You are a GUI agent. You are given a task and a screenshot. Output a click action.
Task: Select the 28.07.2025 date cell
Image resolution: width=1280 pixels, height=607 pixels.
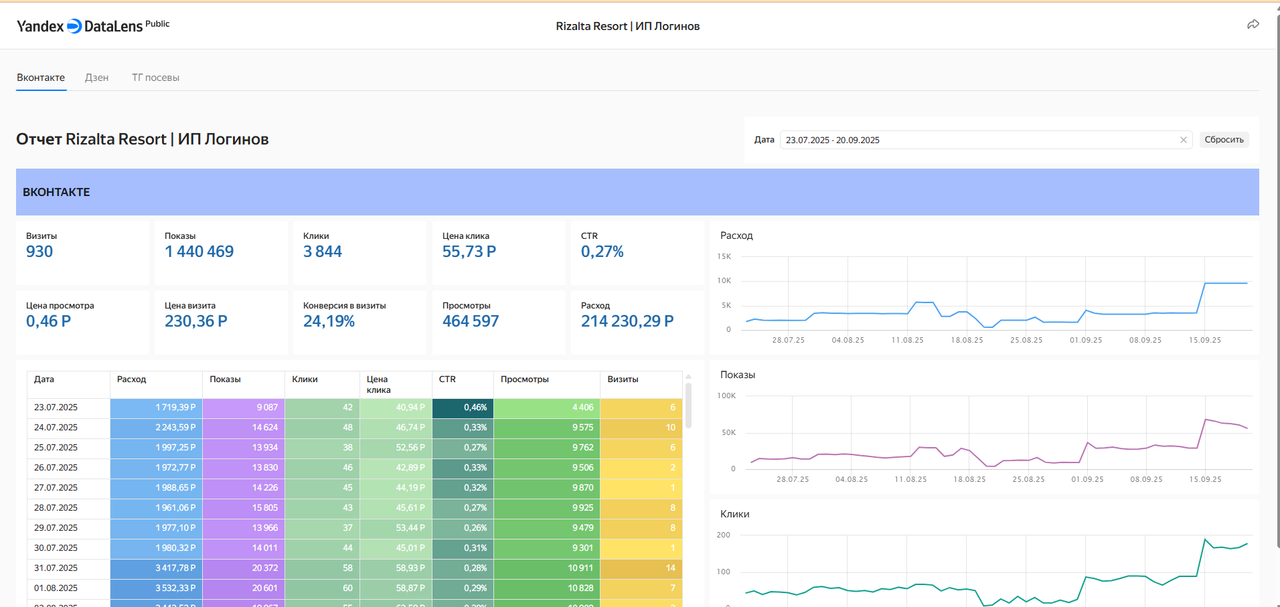[x=68, y=508]
